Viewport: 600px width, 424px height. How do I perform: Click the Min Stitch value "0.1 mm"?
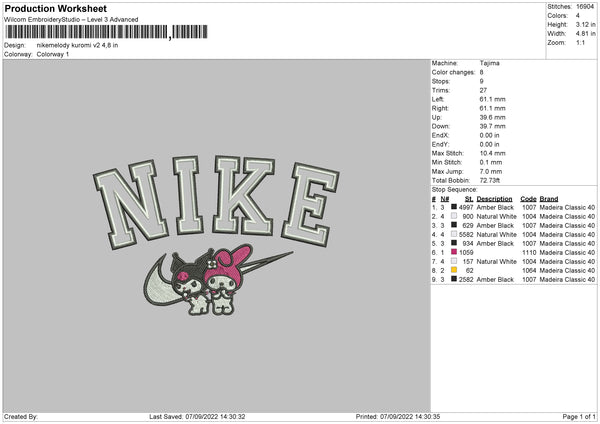tap(491, 162)
